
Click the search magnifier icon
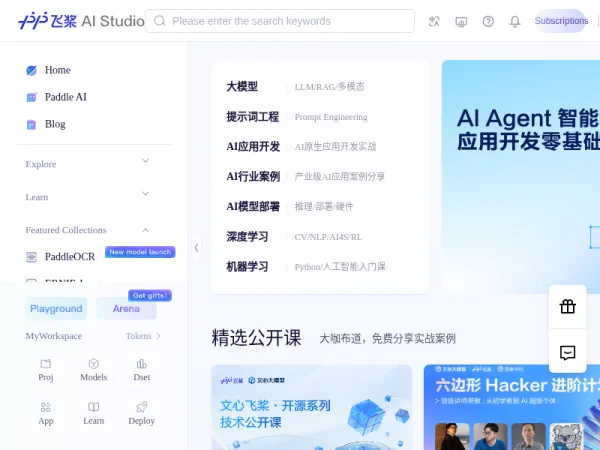160,21
